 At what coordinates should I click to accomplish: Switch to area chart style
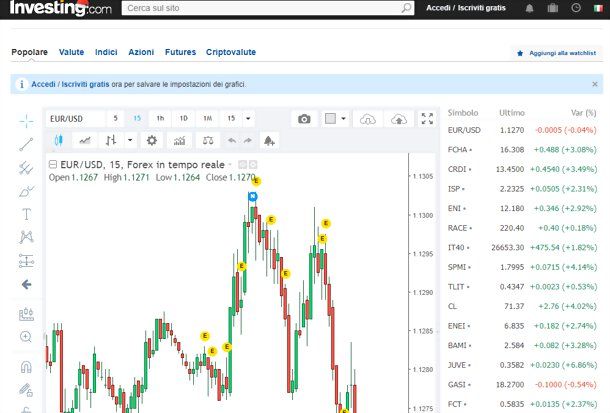point(85,140)
